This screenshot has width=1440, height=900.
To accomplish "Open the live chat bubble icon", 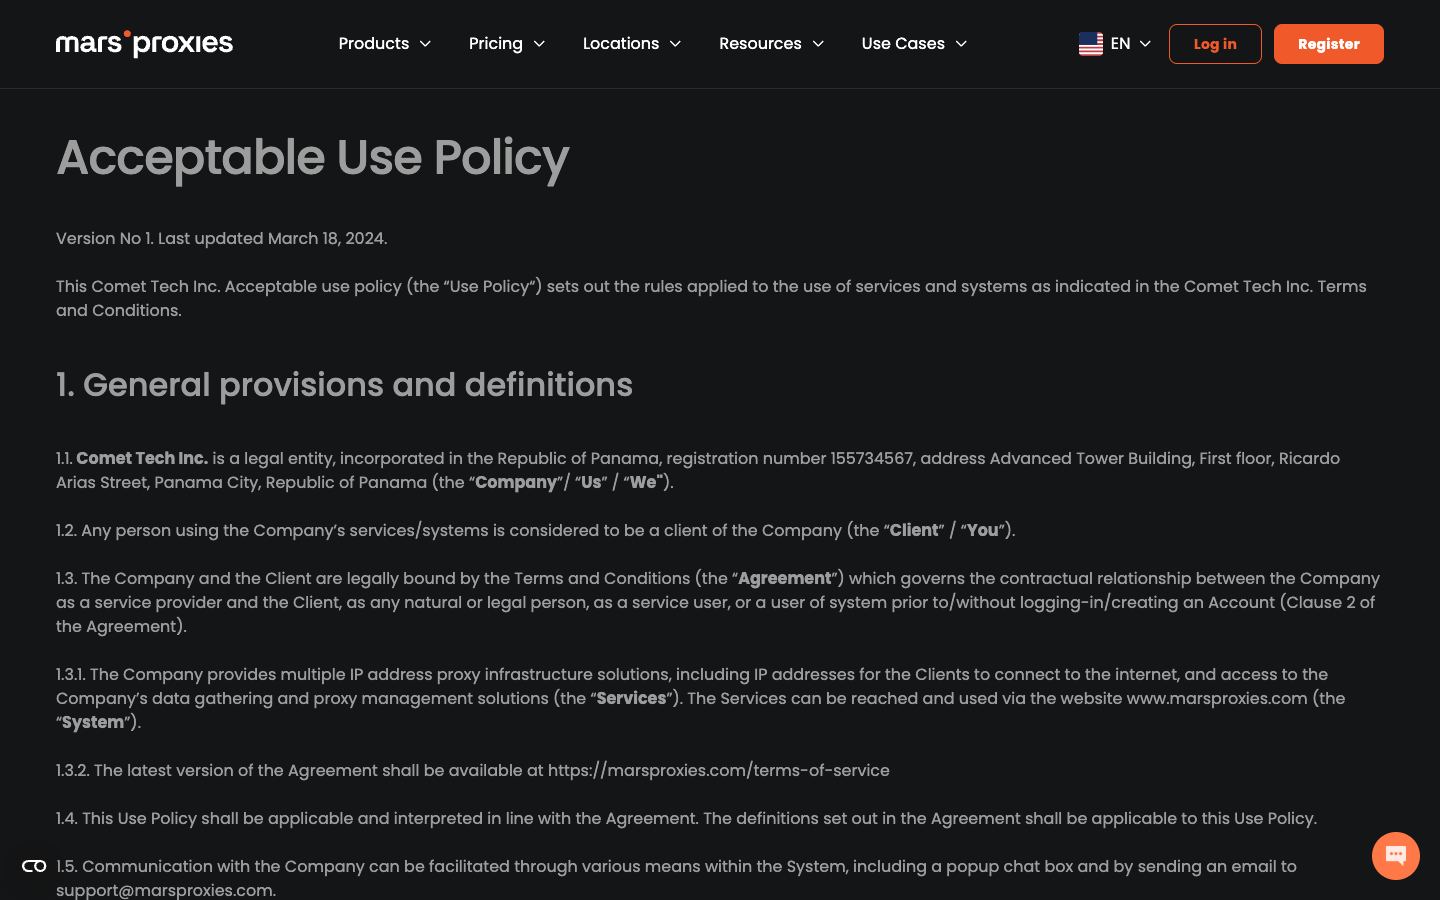I will [1396, 856].
